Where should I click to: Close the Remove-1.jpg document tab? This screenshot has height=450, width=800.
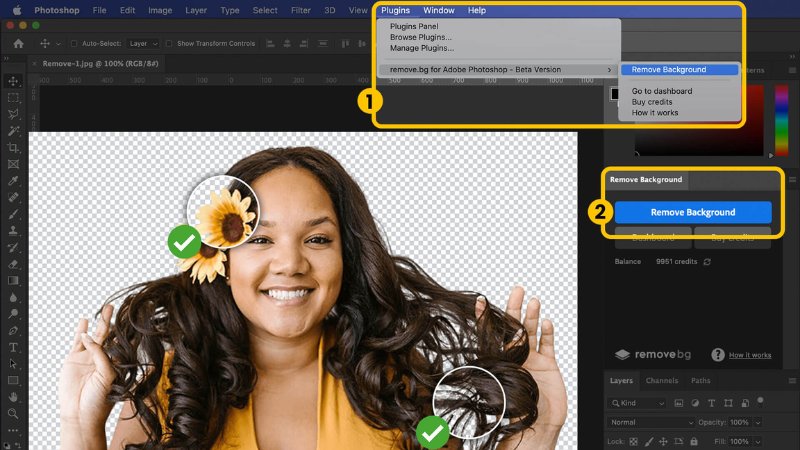(35, 64)
